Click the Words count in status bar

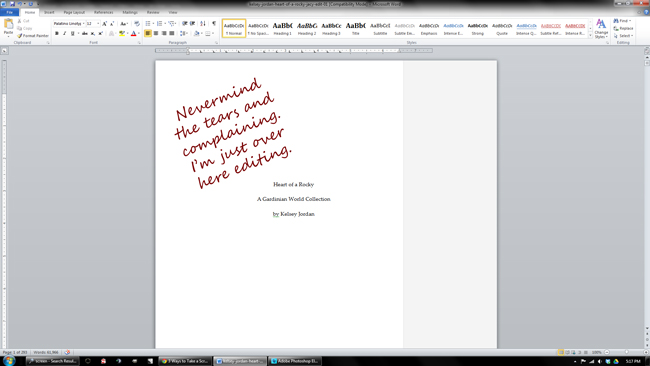tap(46, 352)
